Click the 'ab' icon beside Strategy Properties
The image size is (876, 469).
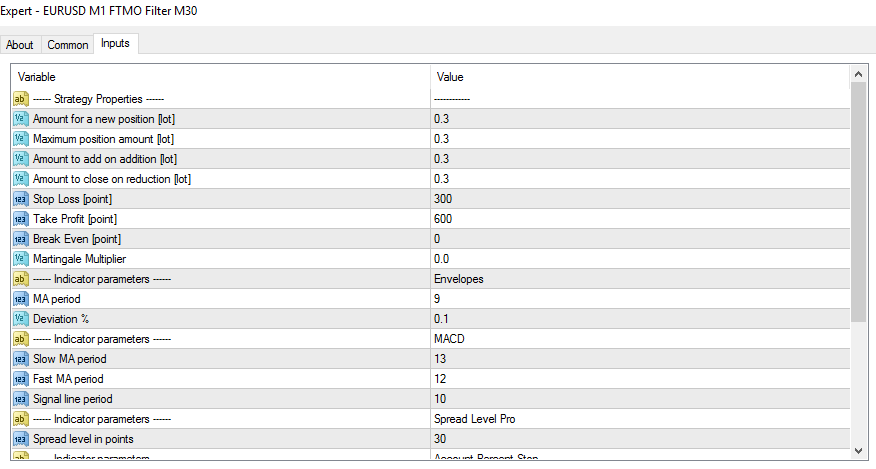[x=20, y=99]
